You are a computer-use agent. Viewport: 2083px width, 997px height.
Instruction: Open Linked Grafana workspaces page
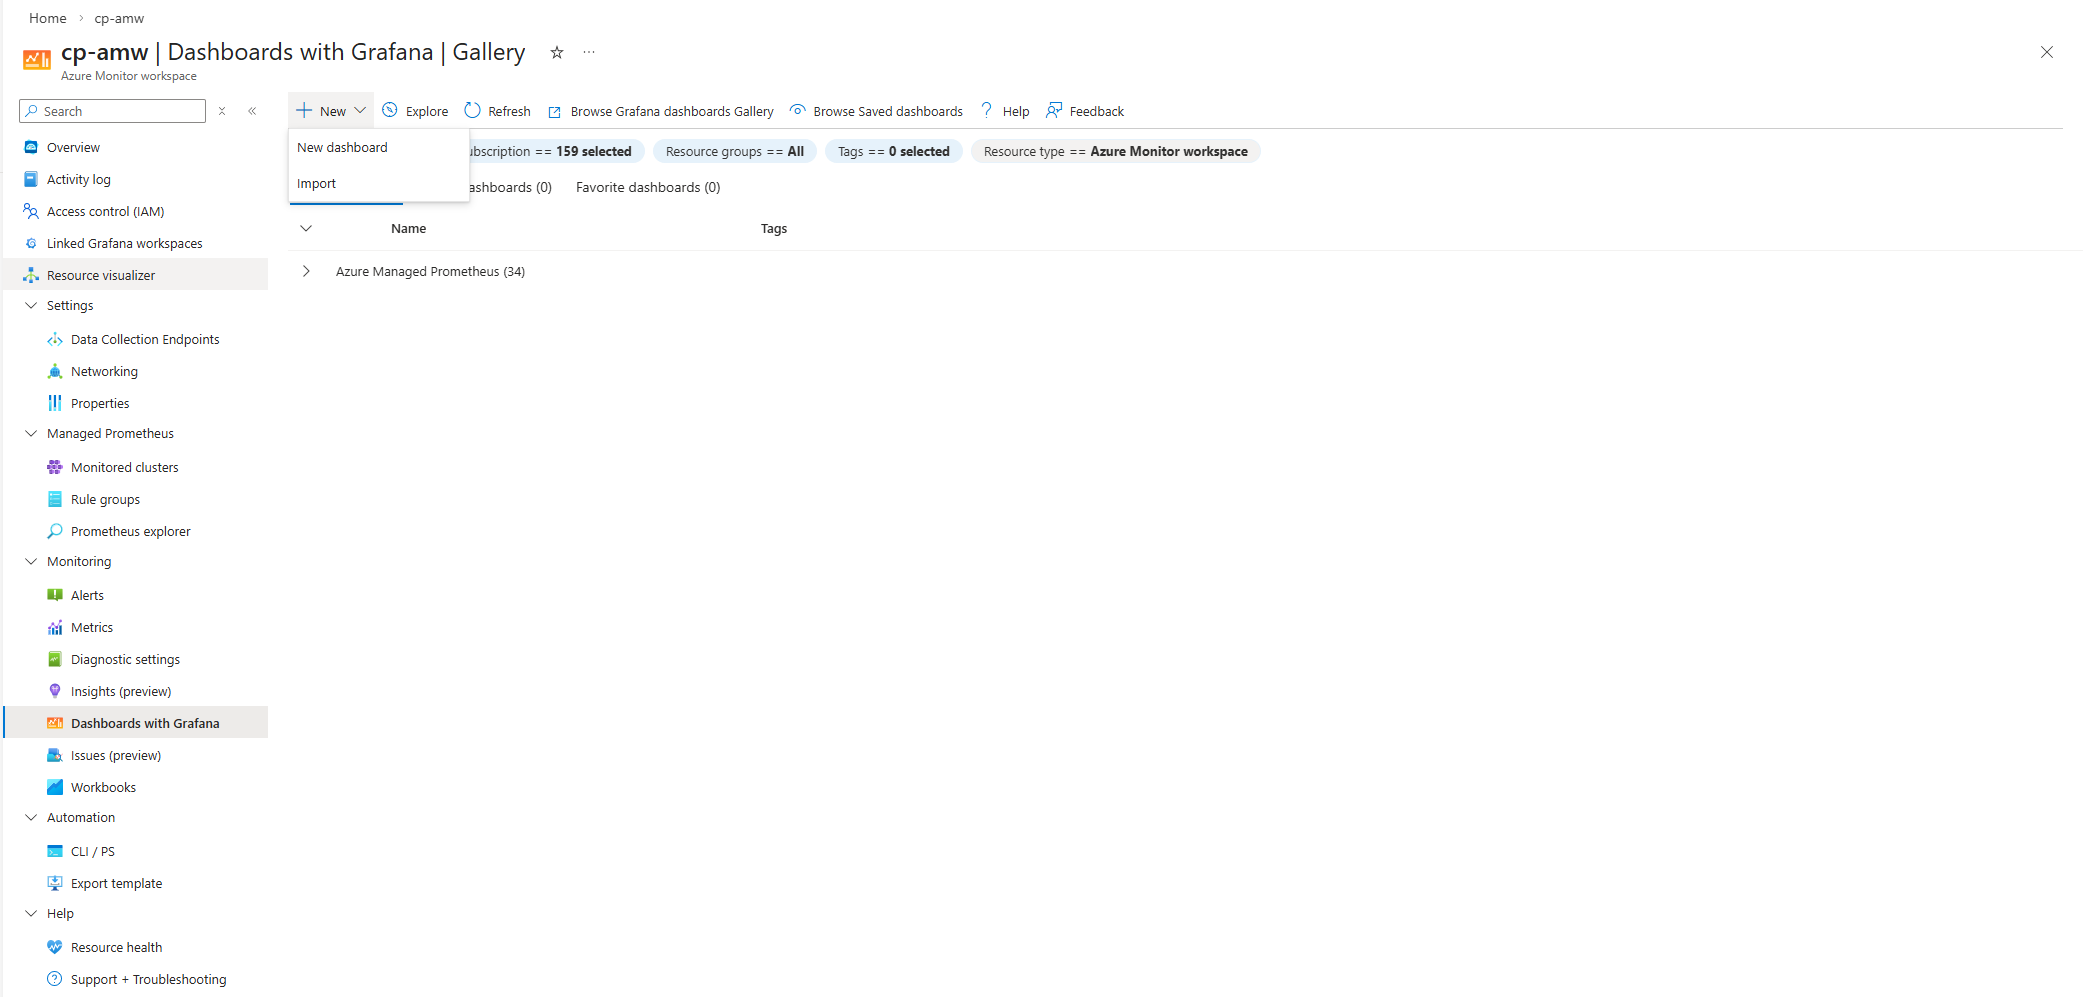[x=124, y=243]
